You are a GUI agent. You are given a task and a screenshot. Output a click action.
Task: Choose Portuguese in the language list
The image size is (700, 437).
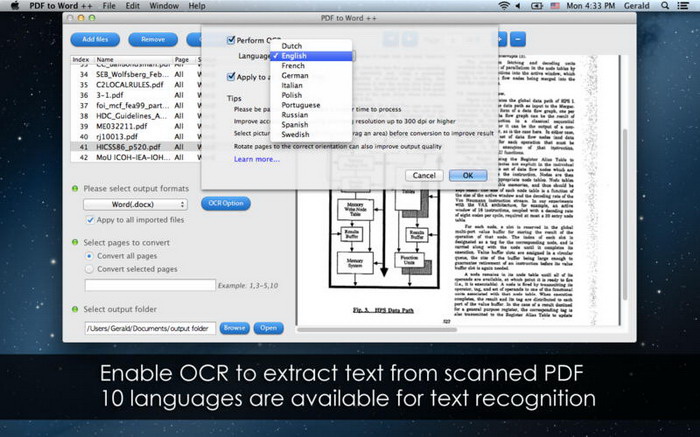[x=311, y=105]
